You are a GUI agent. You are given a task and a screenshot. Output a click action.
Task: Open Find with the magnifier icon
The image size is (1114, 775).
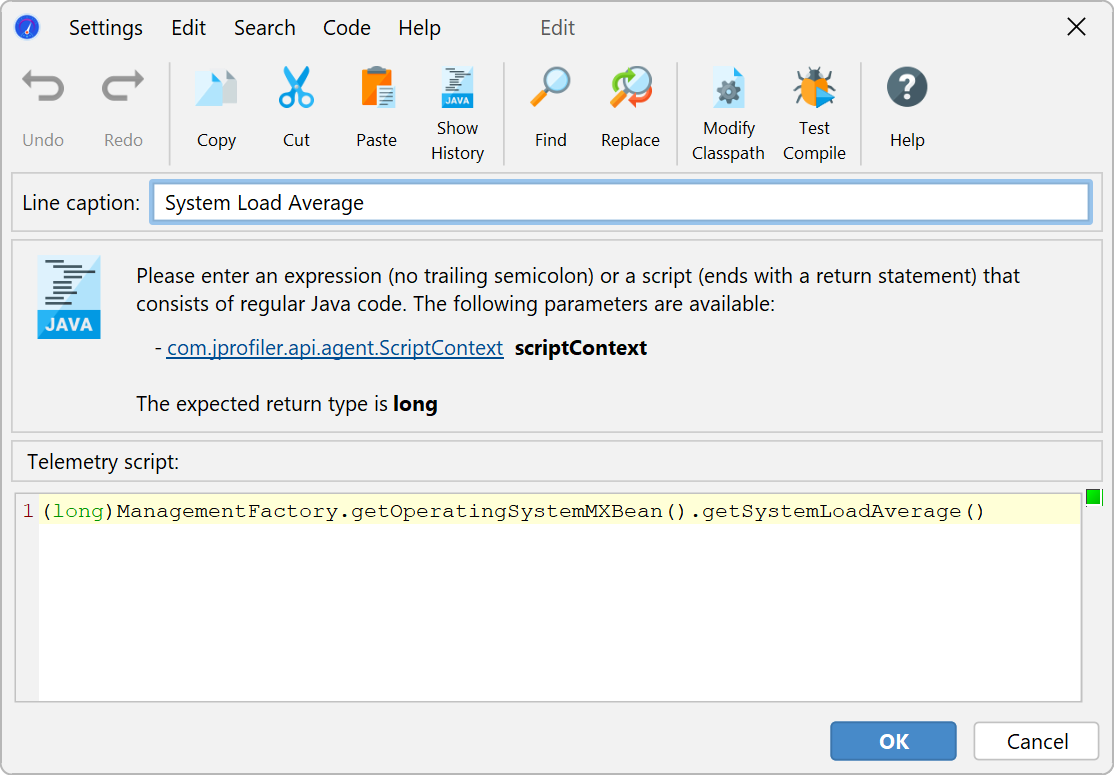(x=550, y=89)
